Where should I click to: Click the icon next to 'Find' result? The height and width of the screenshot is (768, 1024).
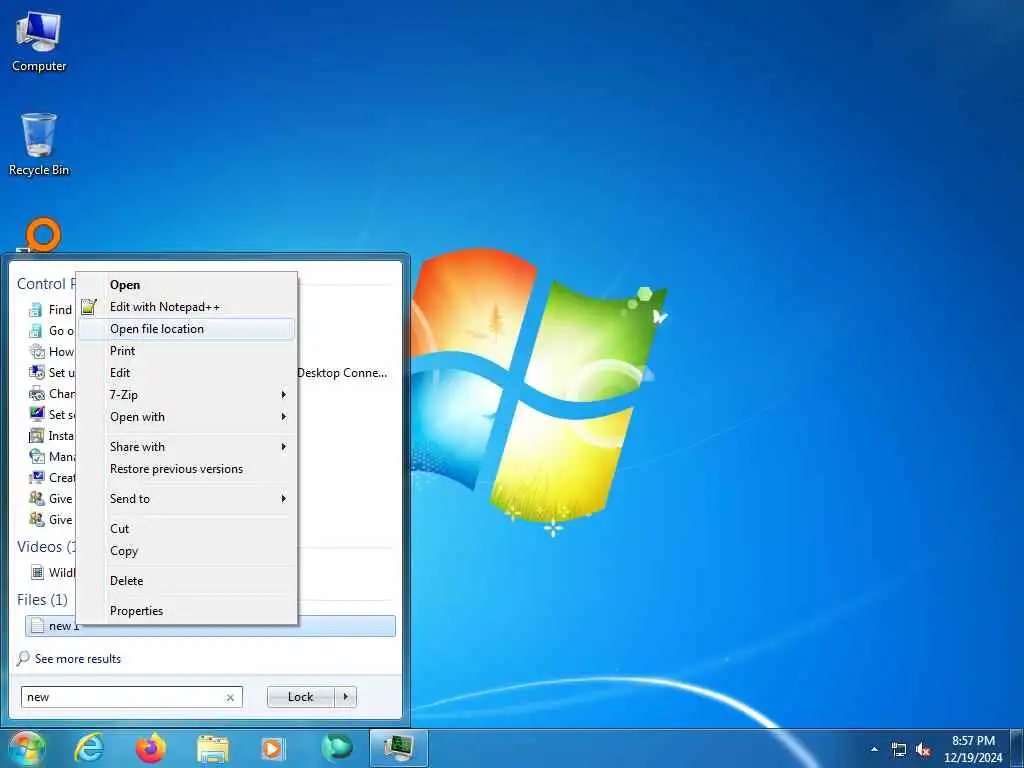37,310
